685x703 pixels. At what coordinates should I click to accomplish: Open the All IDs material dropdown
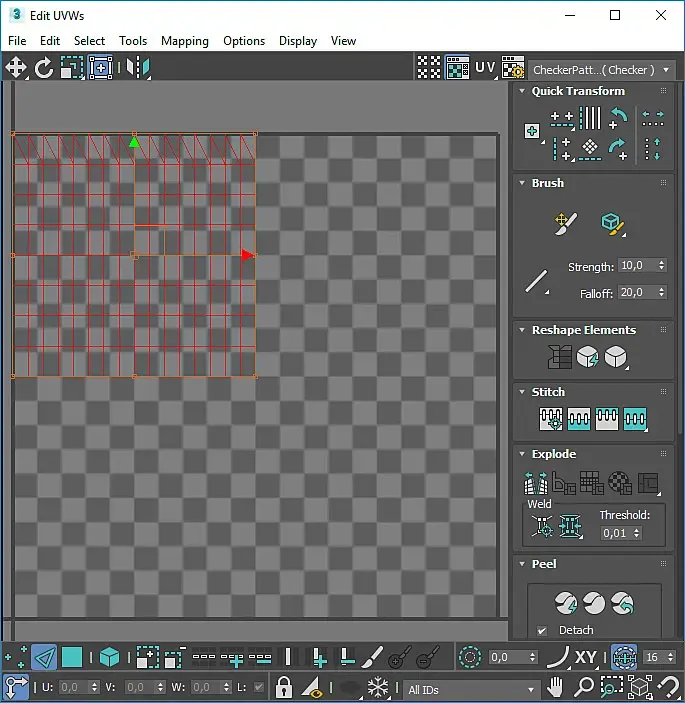(470, 689)
